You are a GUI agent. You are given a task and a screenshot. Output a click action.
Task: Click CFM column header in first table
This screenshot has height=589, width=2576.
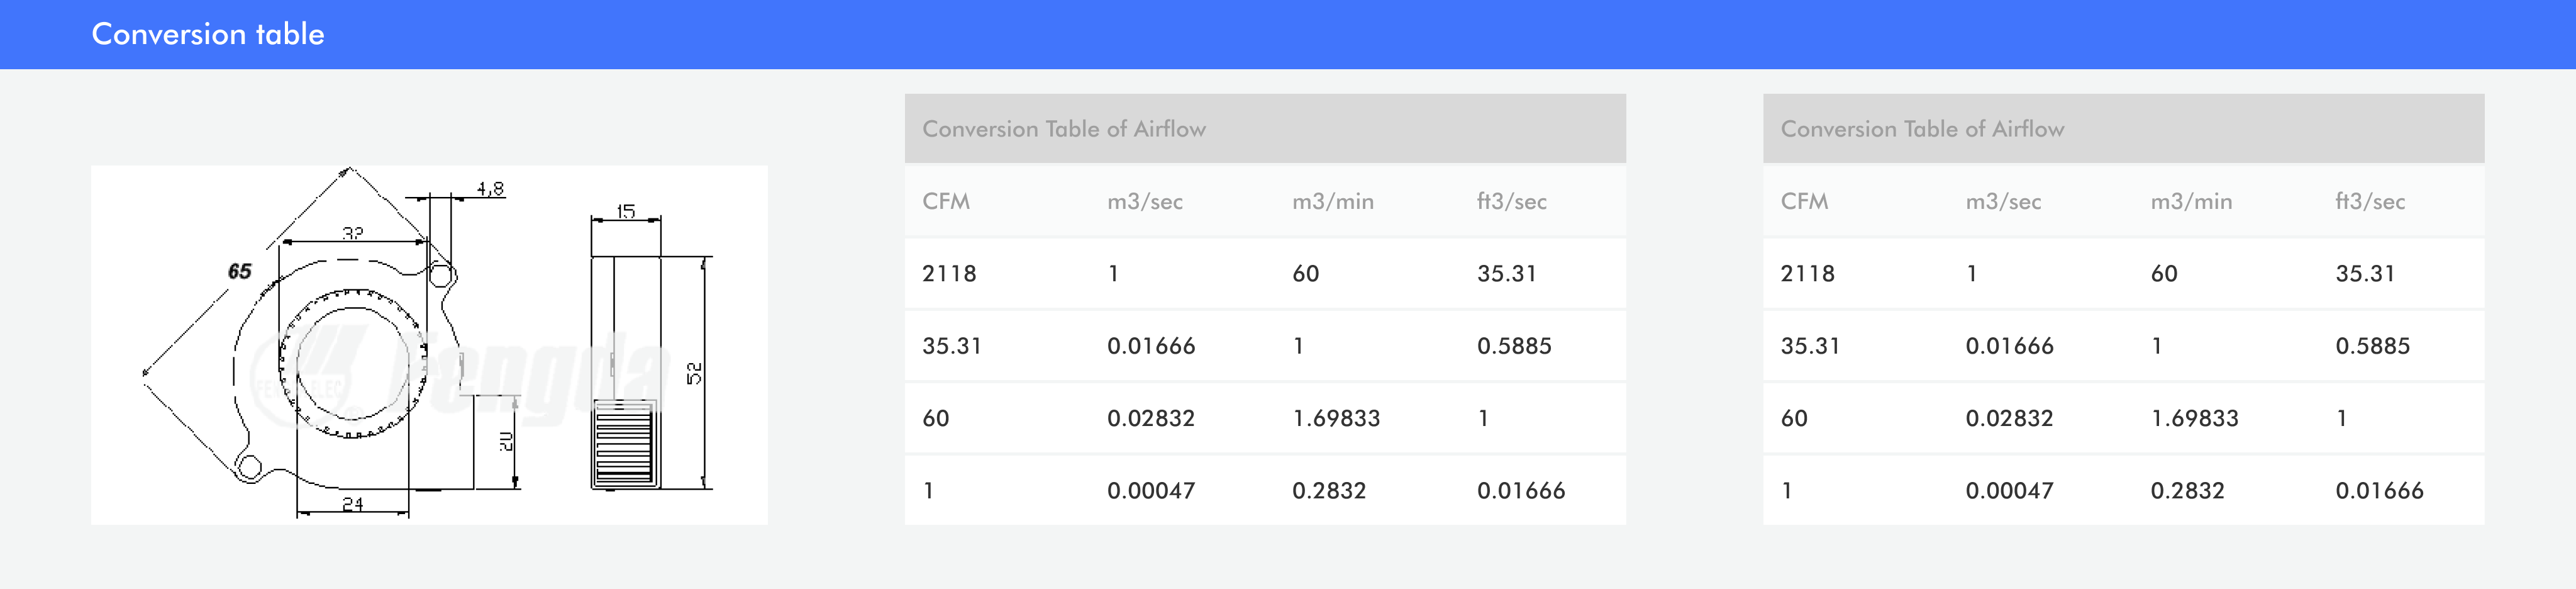click(946, 201)
